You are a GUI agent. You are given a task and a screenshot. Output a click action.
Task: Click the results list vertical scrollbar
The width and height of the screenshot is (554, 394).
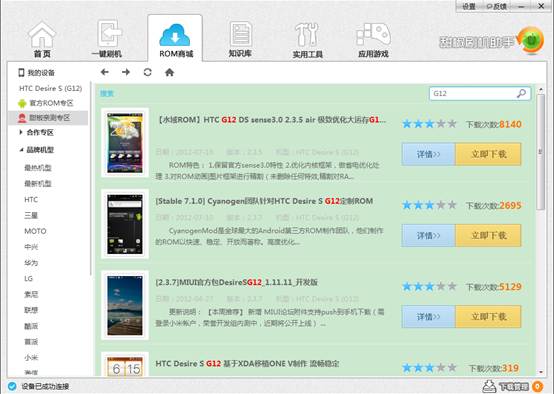coord(540,152)
